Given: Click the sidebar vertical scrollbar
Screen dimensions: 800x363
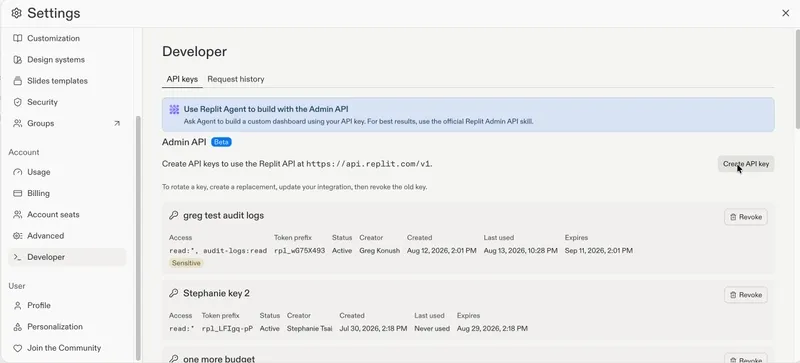Looking at the screenshot, I should [x=138, y=238].
